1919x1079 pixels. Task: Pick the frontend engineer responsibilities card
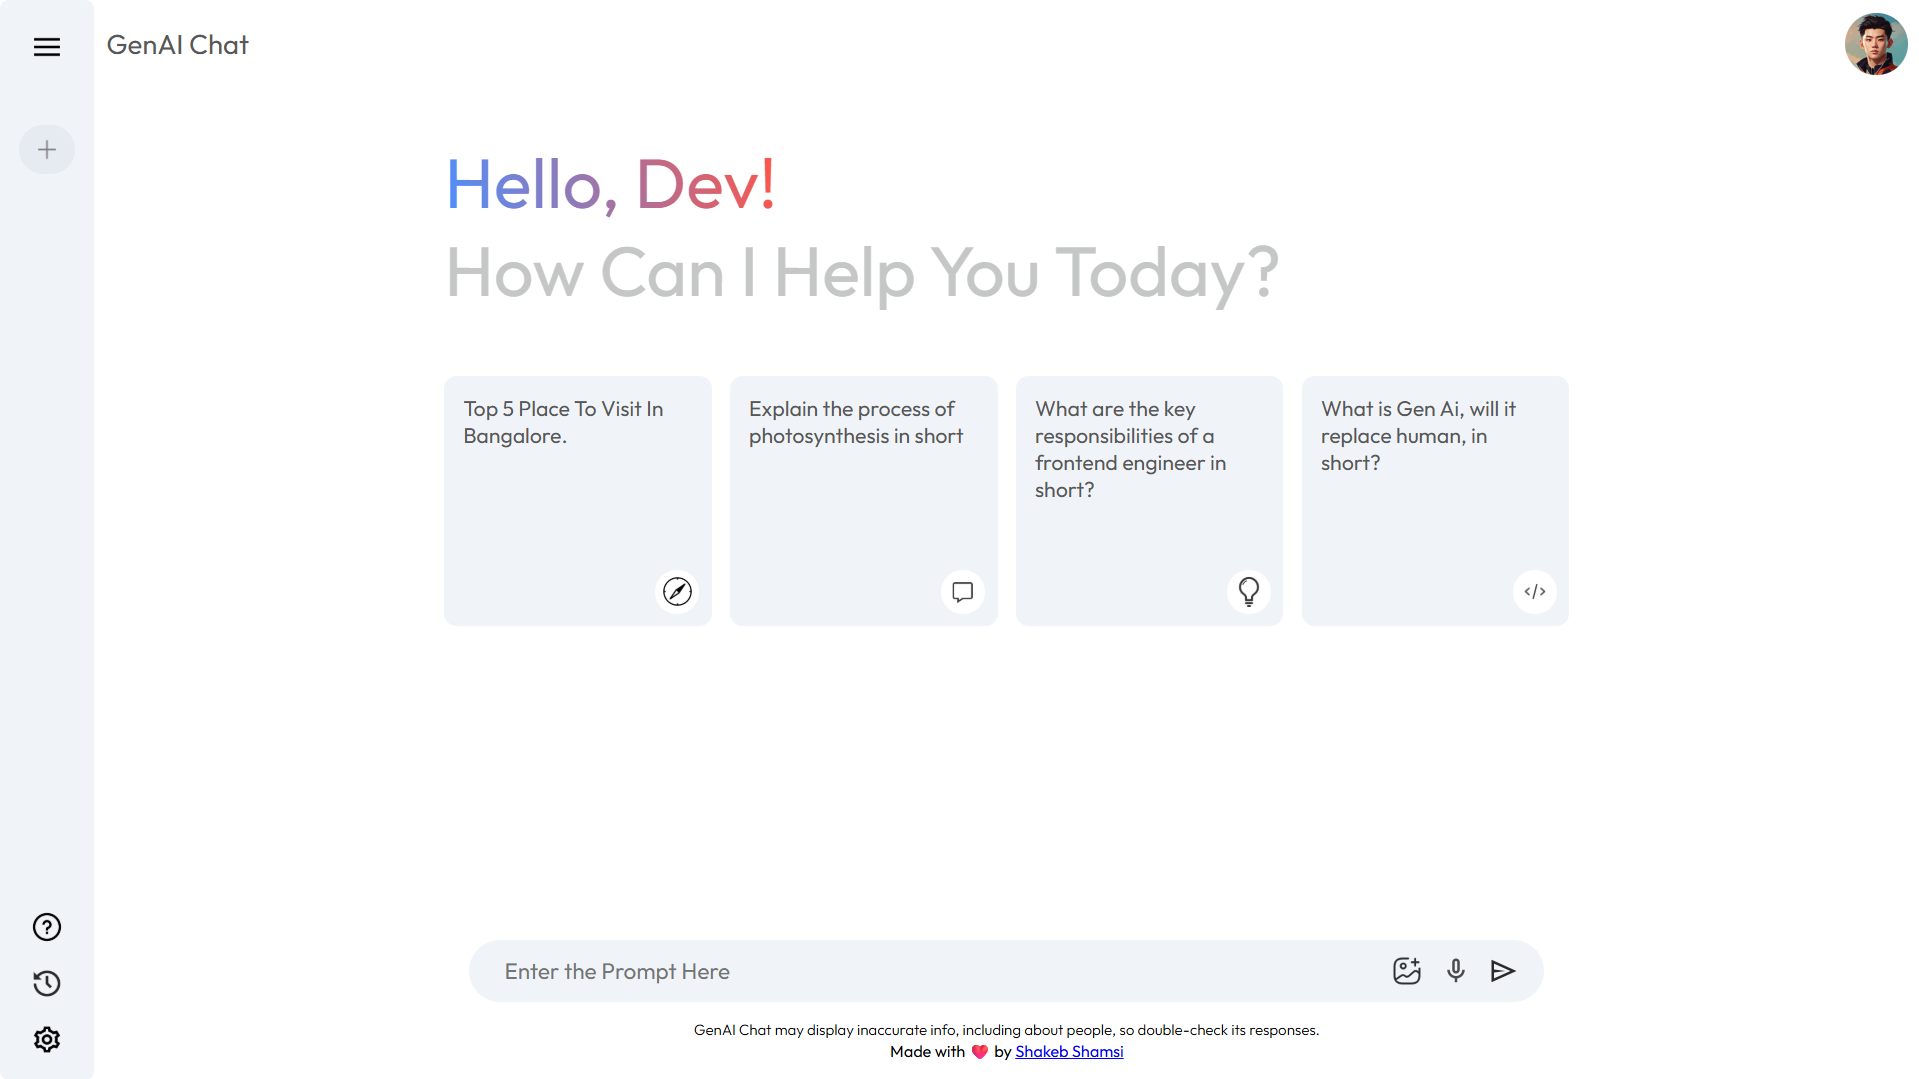point(1149,501)
